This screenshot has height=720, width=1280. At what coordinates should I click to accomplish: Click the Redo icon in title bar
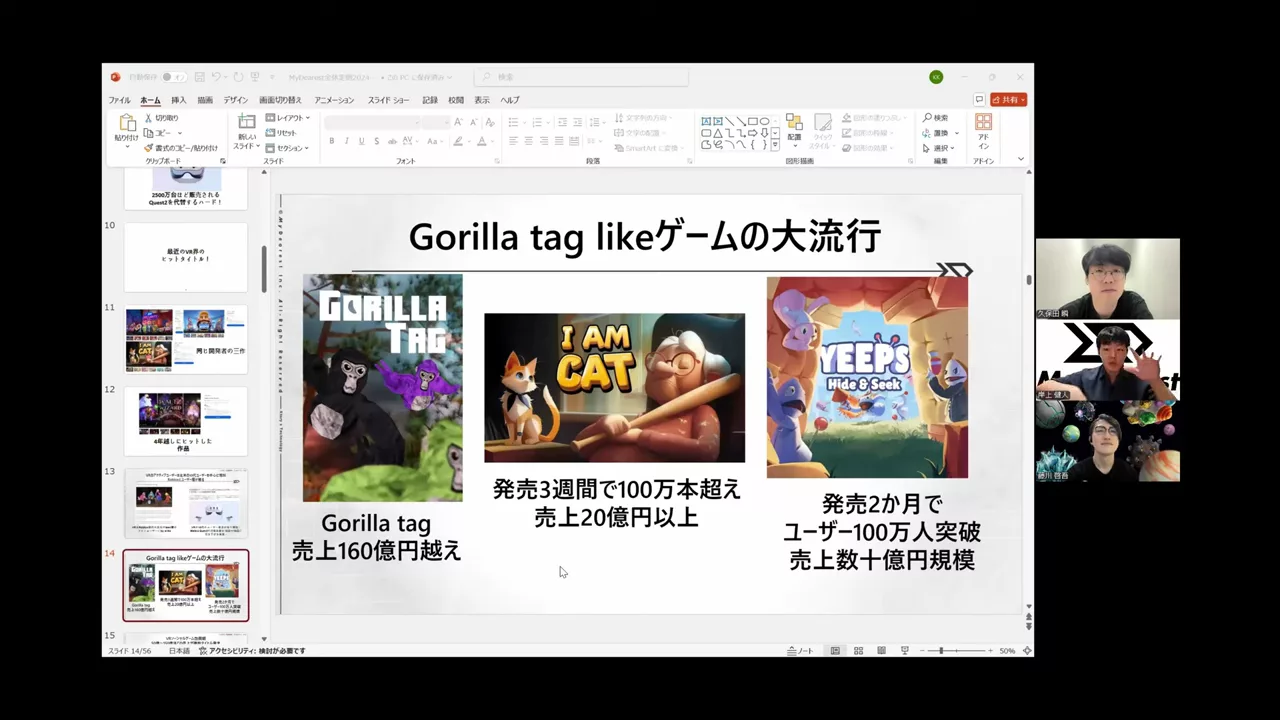(x=240, y=77)
